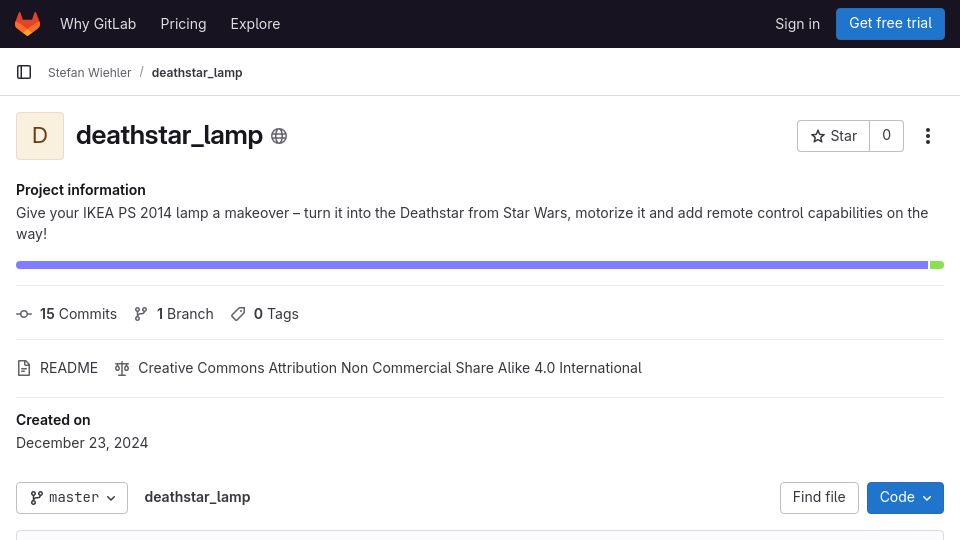Open the Explore menu item

(255, 24)
